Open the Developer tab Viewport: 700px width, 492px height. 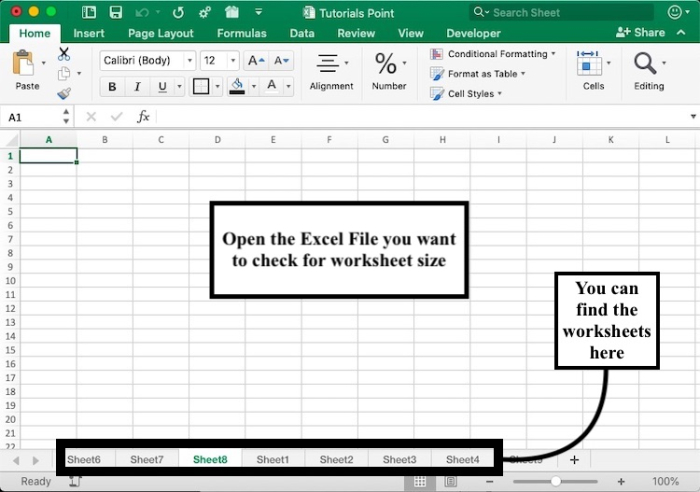pyautogui.click(x=473, y=33)
